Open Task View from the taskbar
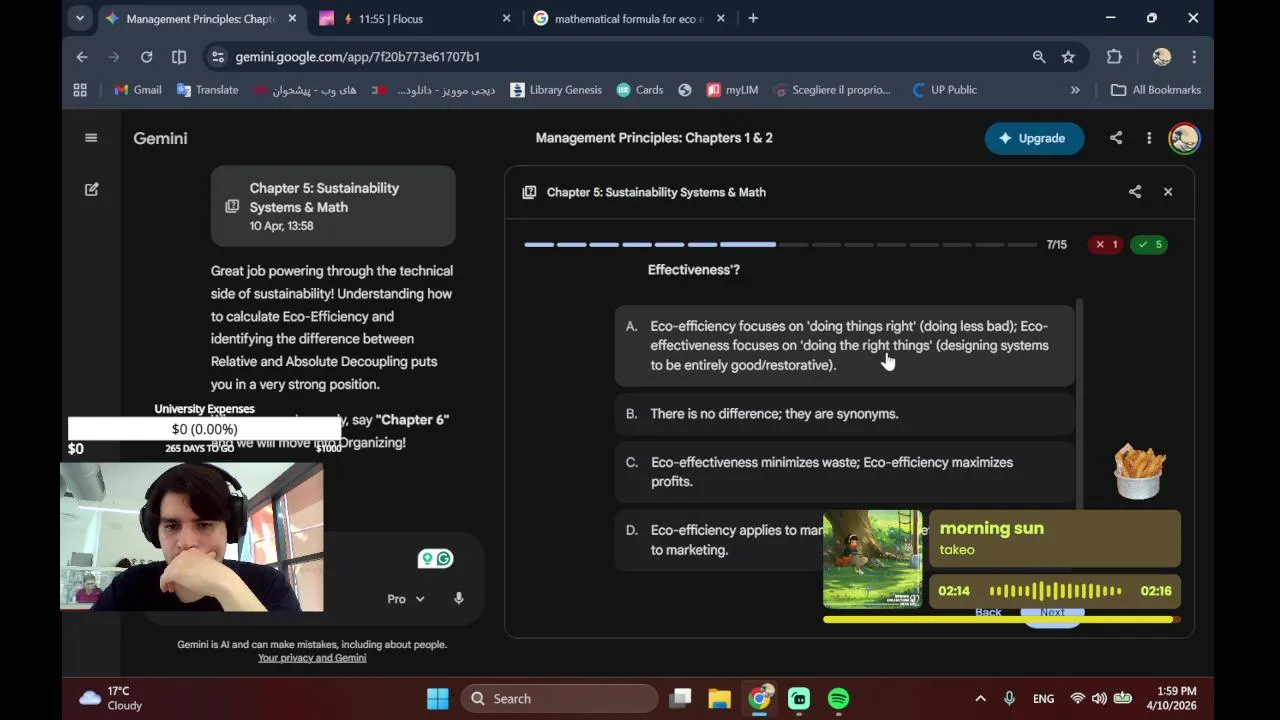Viewport: 1280px width, 720px height. pyautogui.click(x=680, y=699)
